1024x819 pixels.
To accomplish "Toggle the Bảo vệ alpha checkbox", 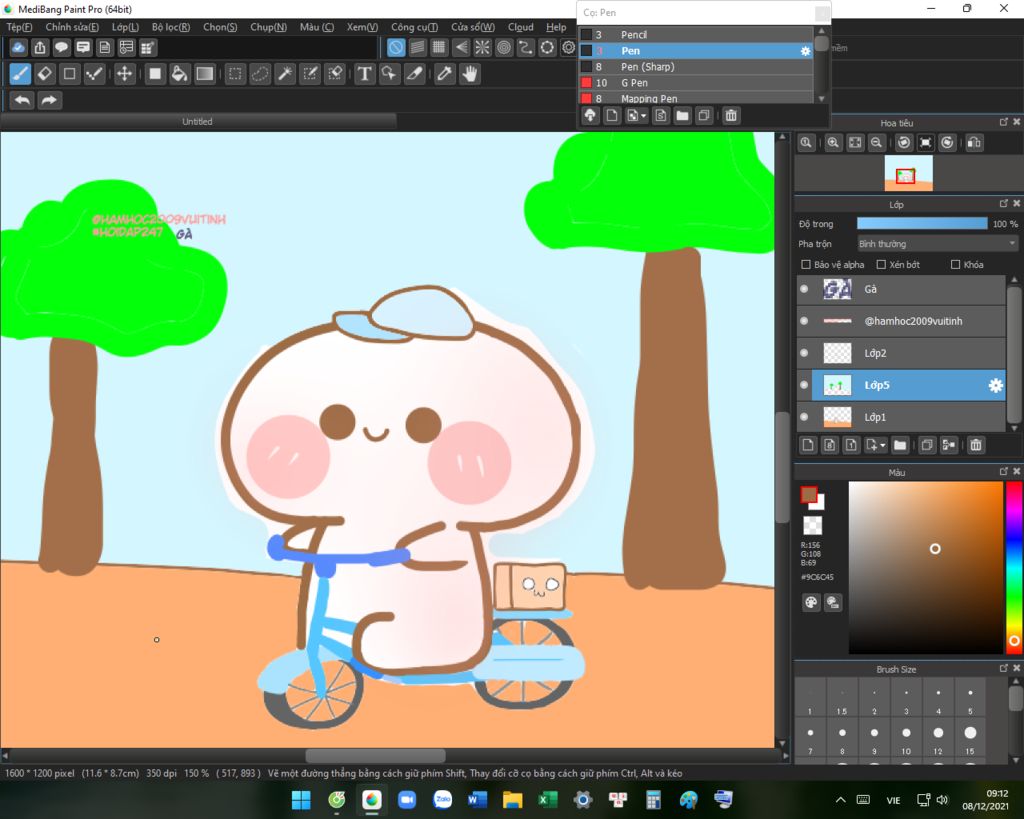I will [x=806, y=265].
